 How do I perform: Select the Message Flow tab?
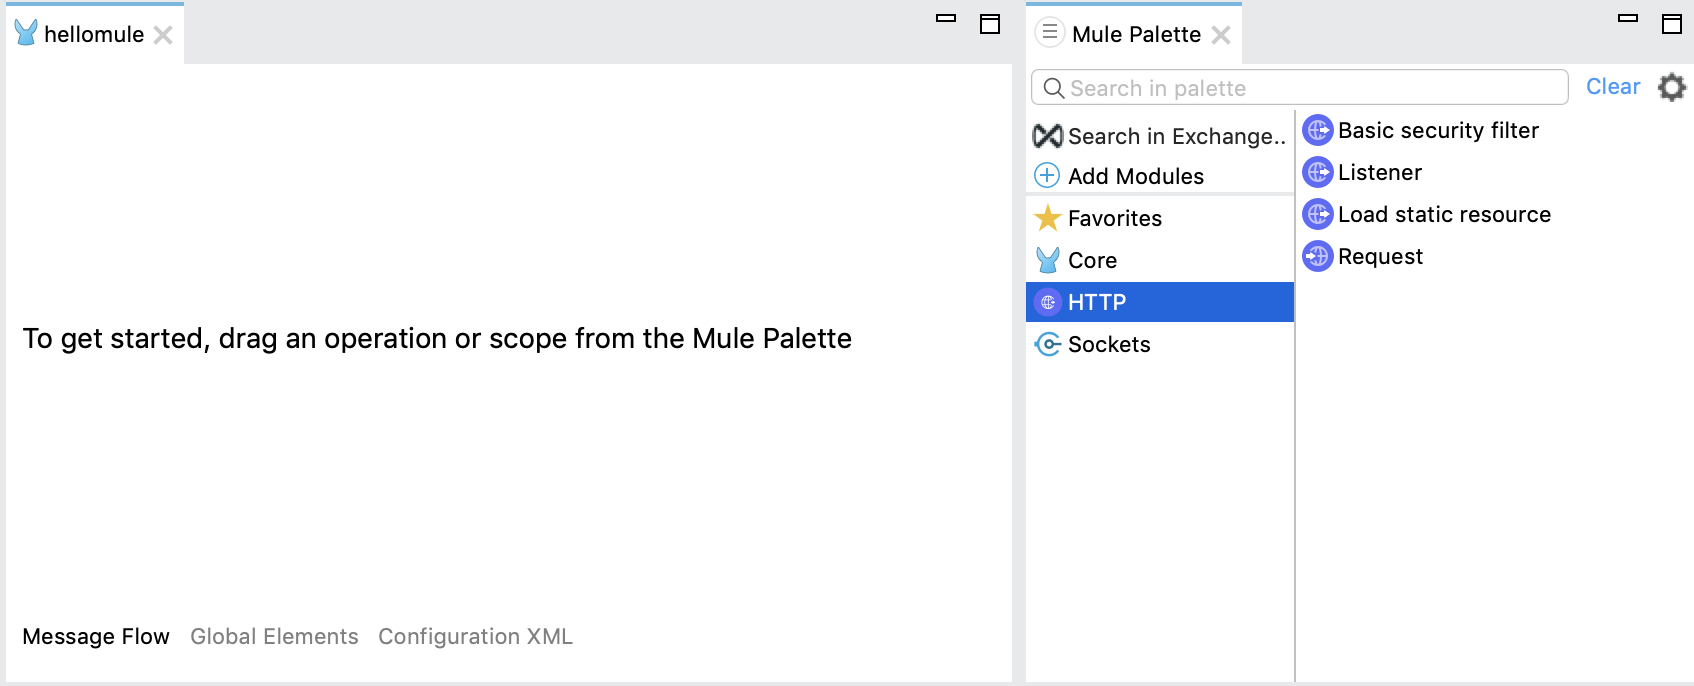pos(96,636)
